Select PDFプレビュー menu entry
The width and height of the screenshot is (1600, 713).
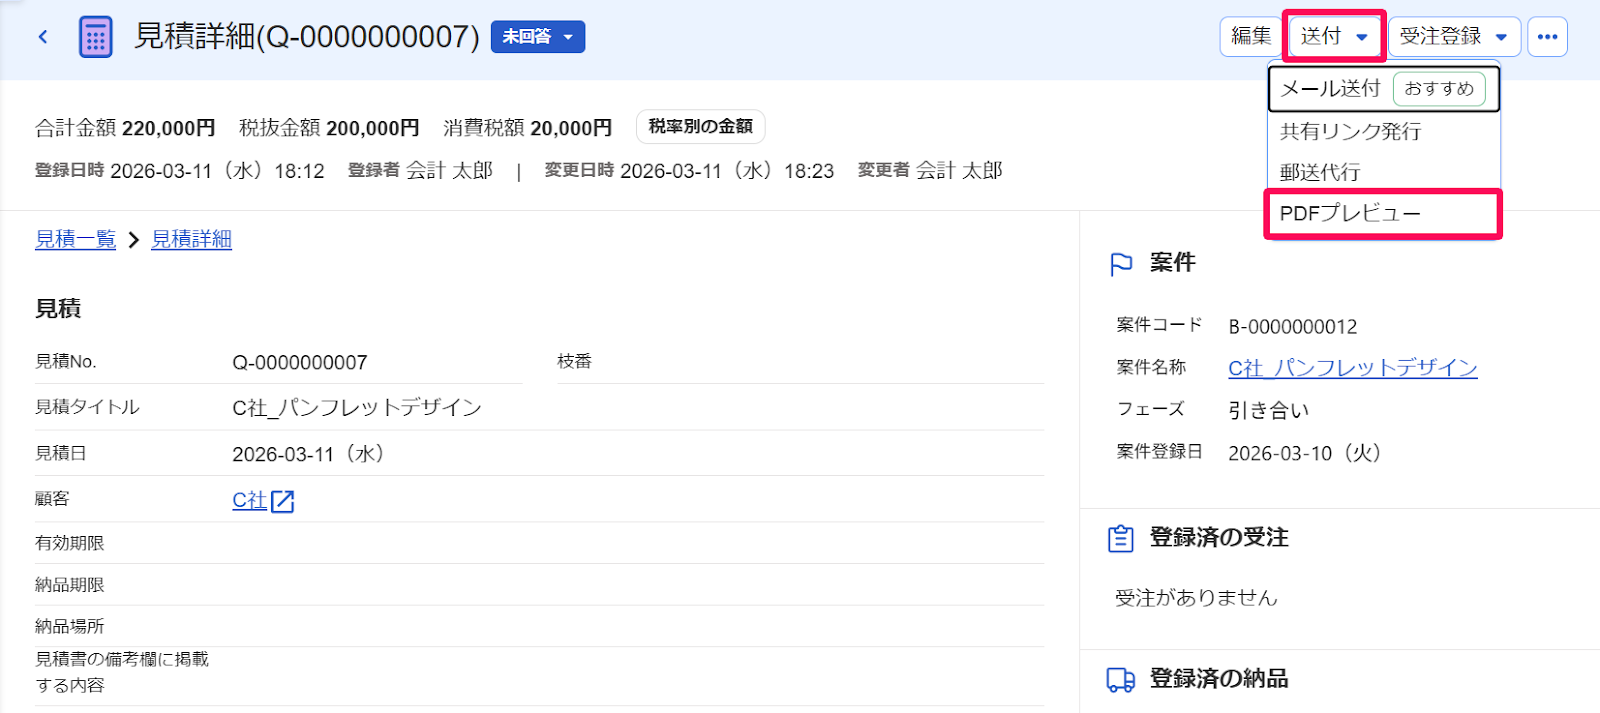tap(1383, 213)
